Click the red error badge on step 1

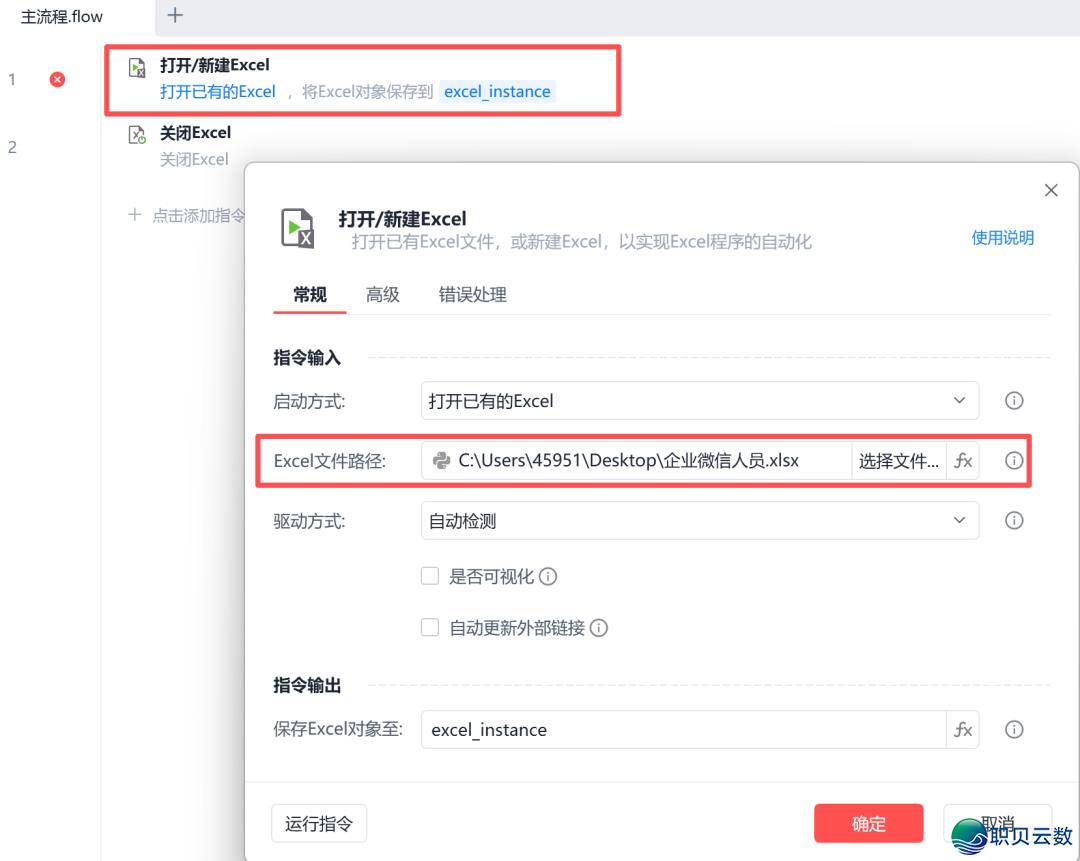pos(57,79)
